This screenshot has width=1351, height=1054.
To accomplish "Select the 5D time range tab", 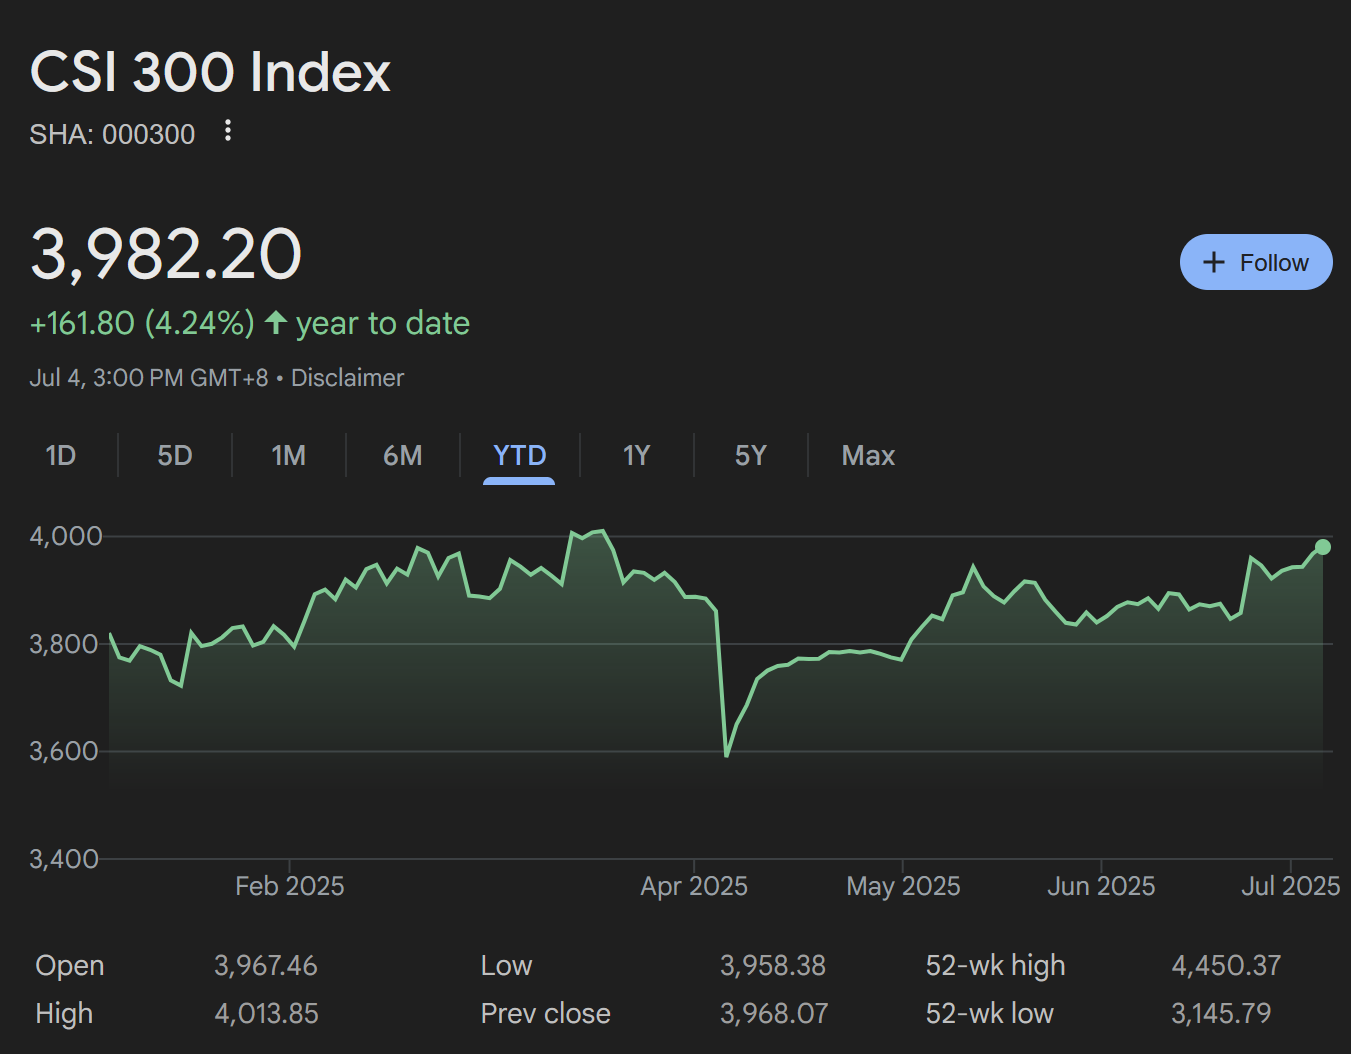I will (x=175, y=456).
